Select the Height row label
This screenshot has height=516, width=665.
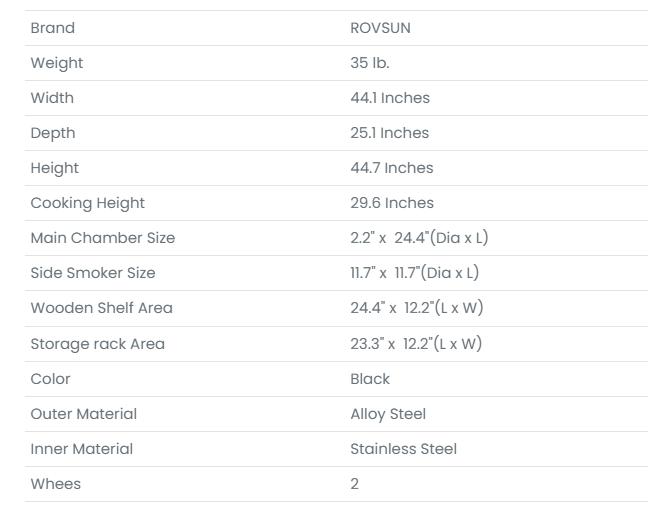(54, 168)
